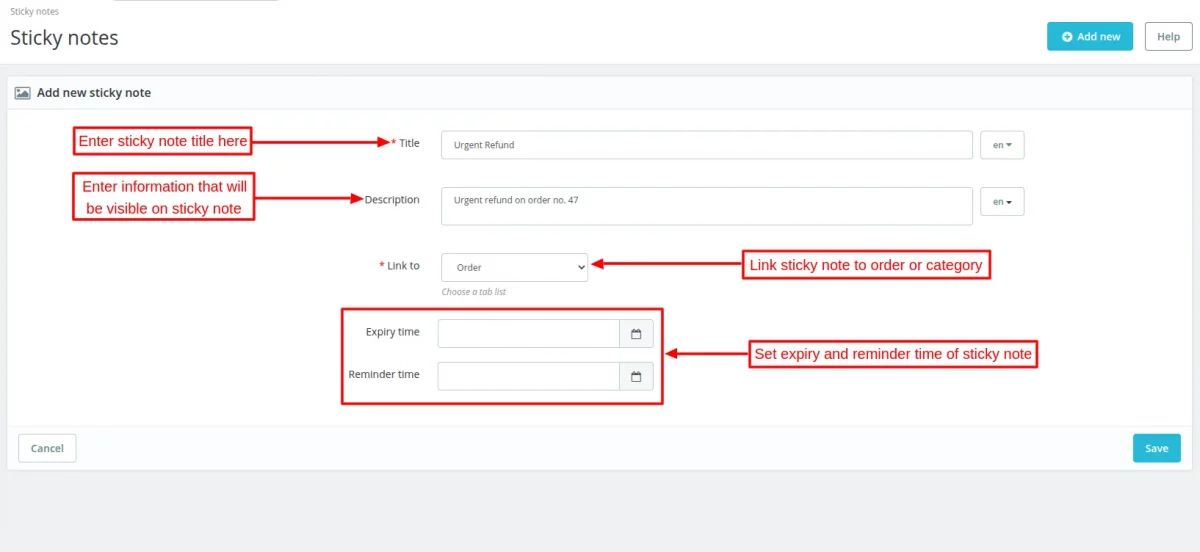The width and height of the screenshot is (1200, 552).
Task: Click the Link to field label
Action: tap(403, 266)
